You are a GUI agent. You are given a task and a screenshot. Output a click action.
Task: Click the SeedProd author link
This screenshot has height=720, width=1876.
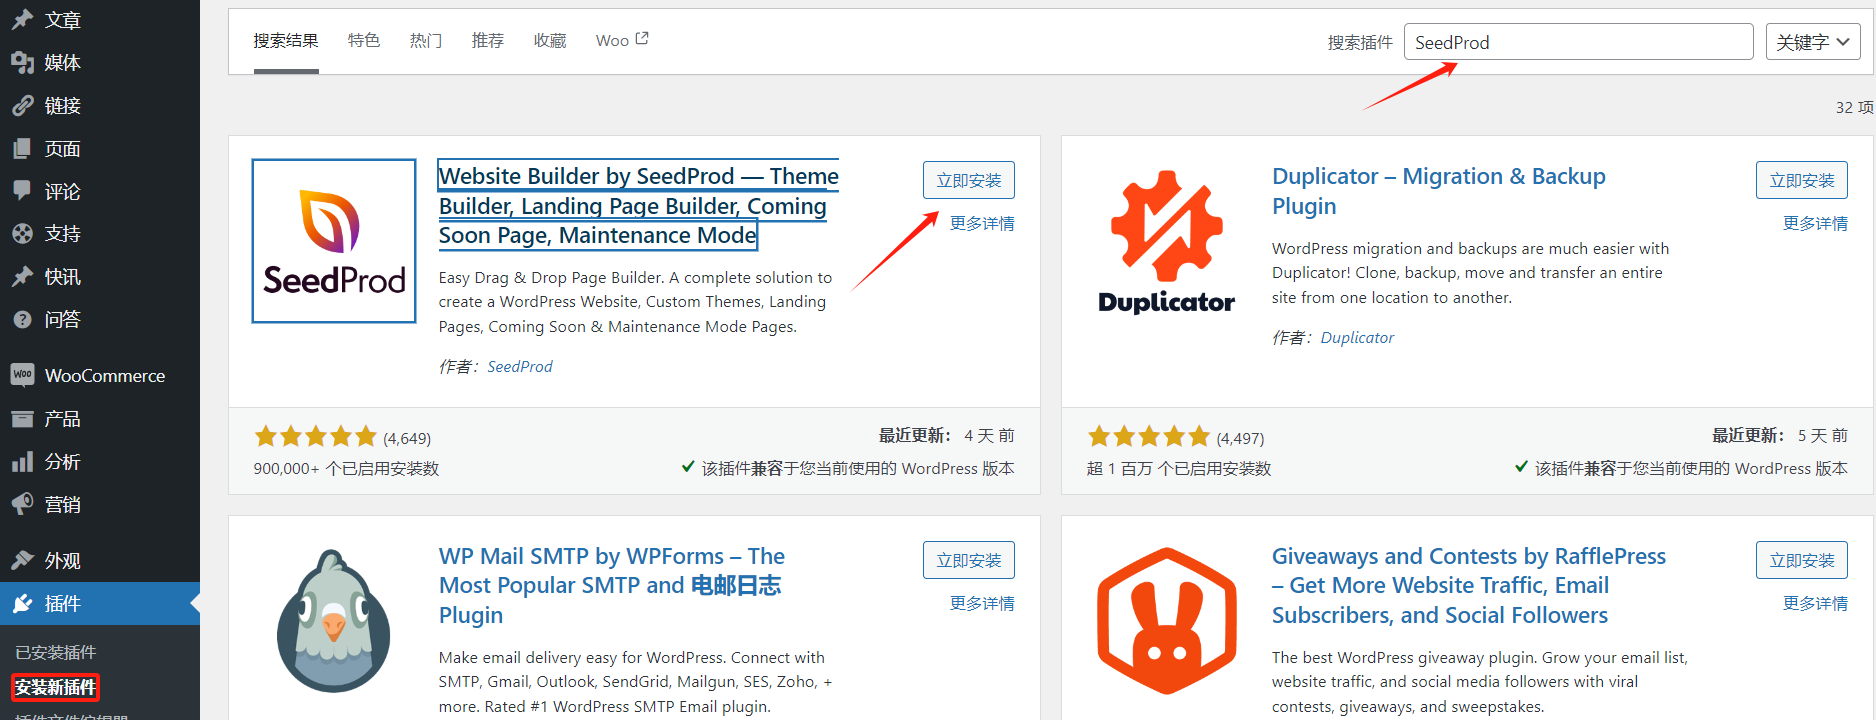[x=520, y=367]
